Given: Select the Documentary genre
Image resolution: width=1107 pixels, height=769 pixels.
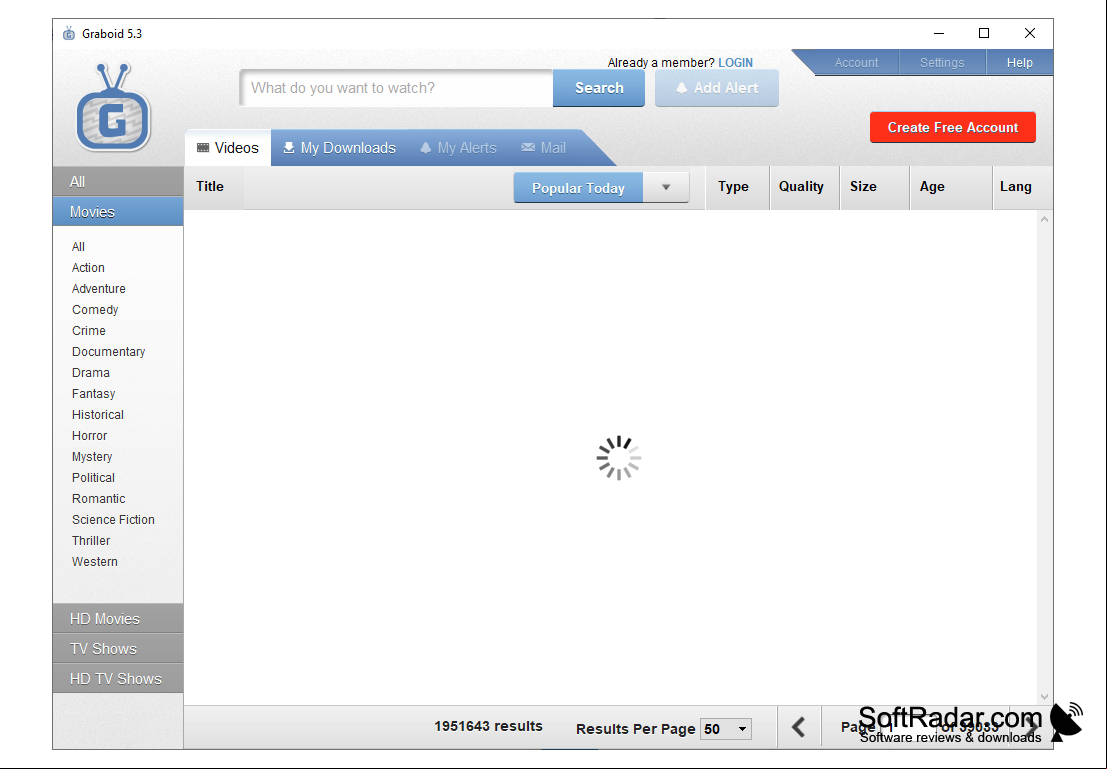Looking at the screenshot, I should (108, 352).
